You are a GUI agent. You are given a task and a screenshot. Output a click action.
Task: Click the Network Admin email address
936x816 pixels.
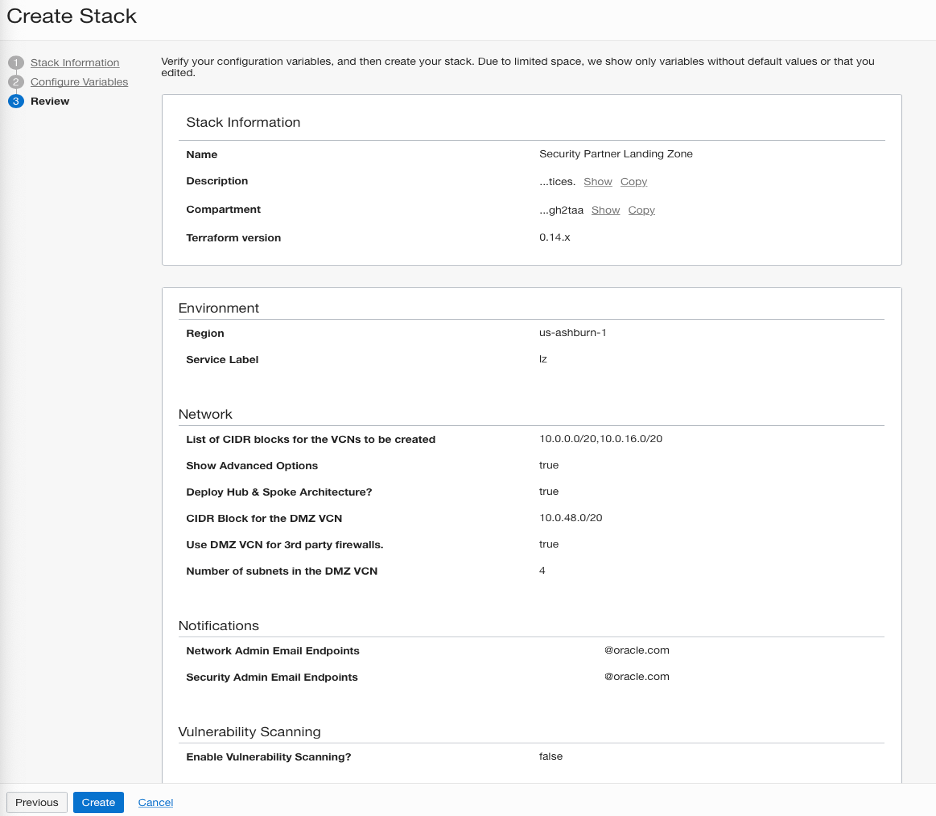[x=603, y=650]
